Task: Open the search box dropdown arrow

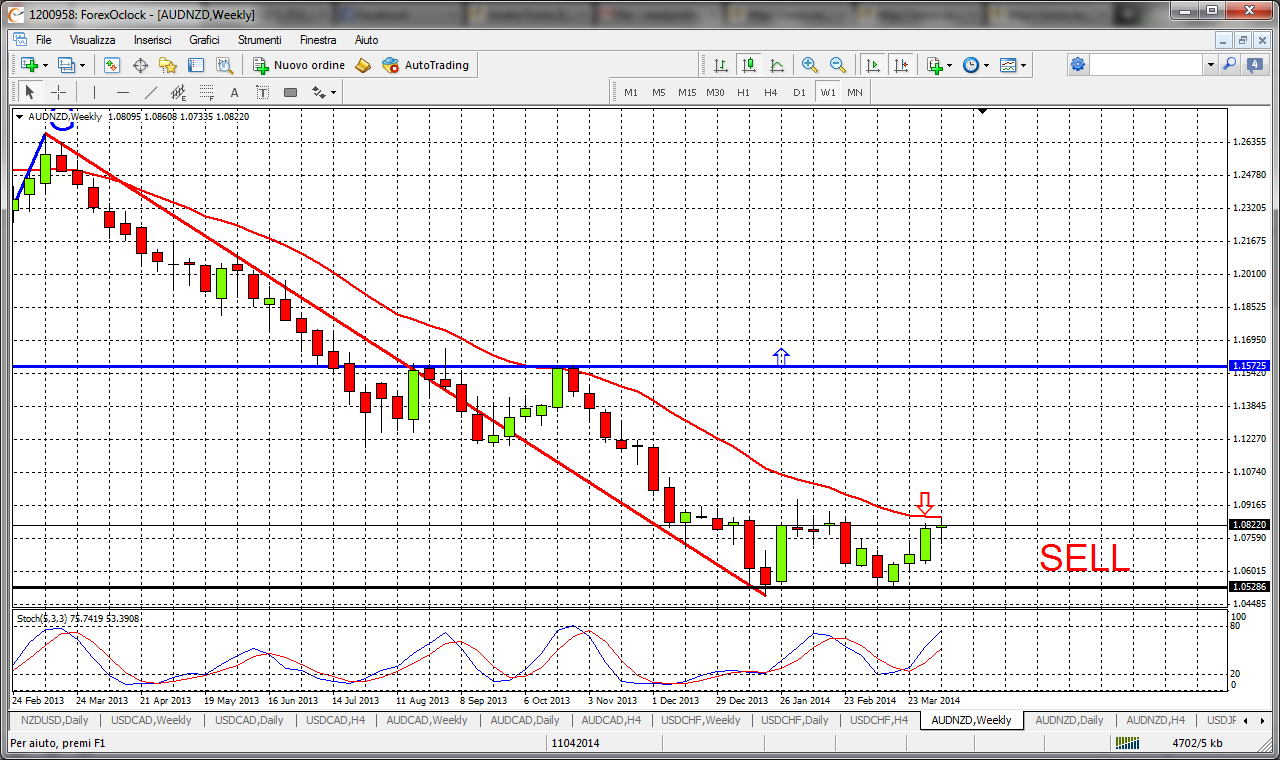Action: (1211, 65)
